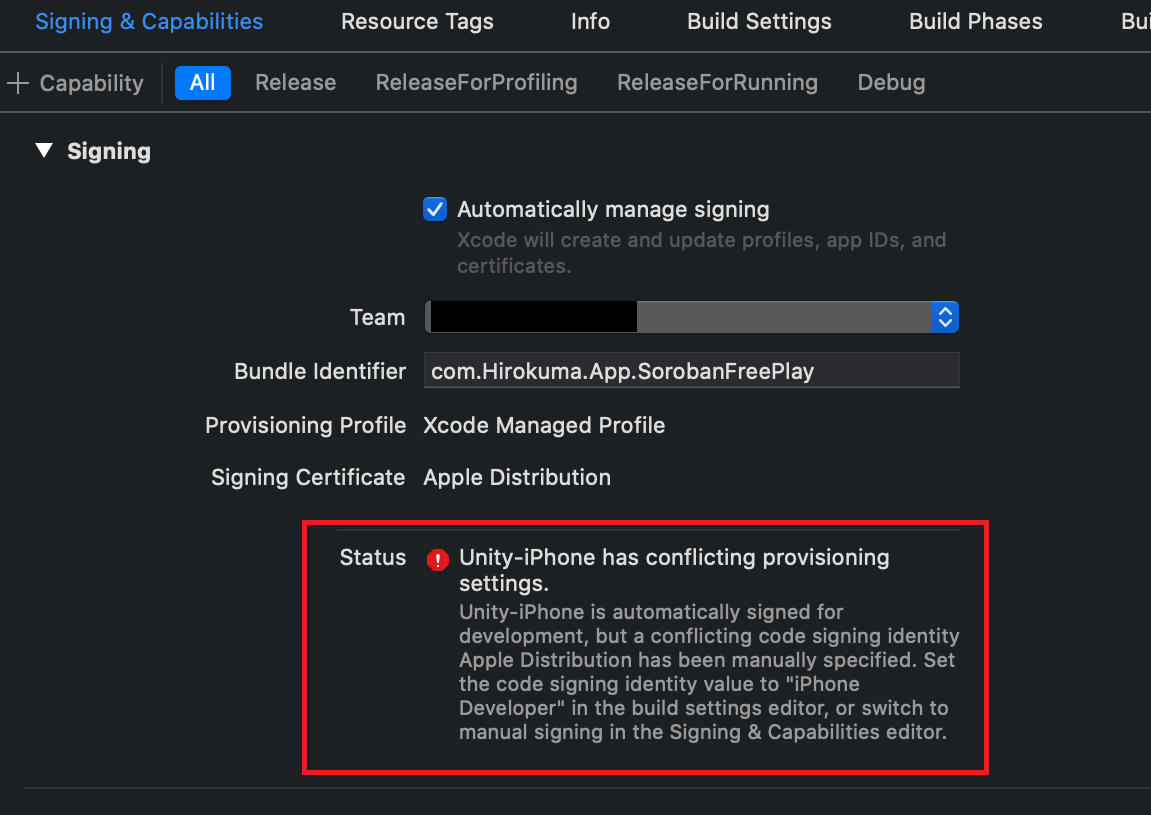Select the Release configuration filter
Screen dimensions: 1151x815
tap(295, 83)
